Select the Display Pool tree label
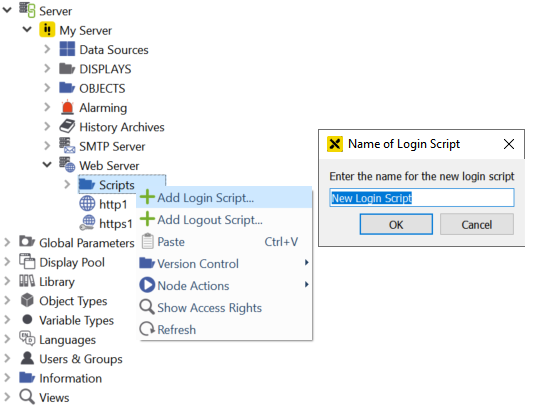 click(x=72, y=262)
